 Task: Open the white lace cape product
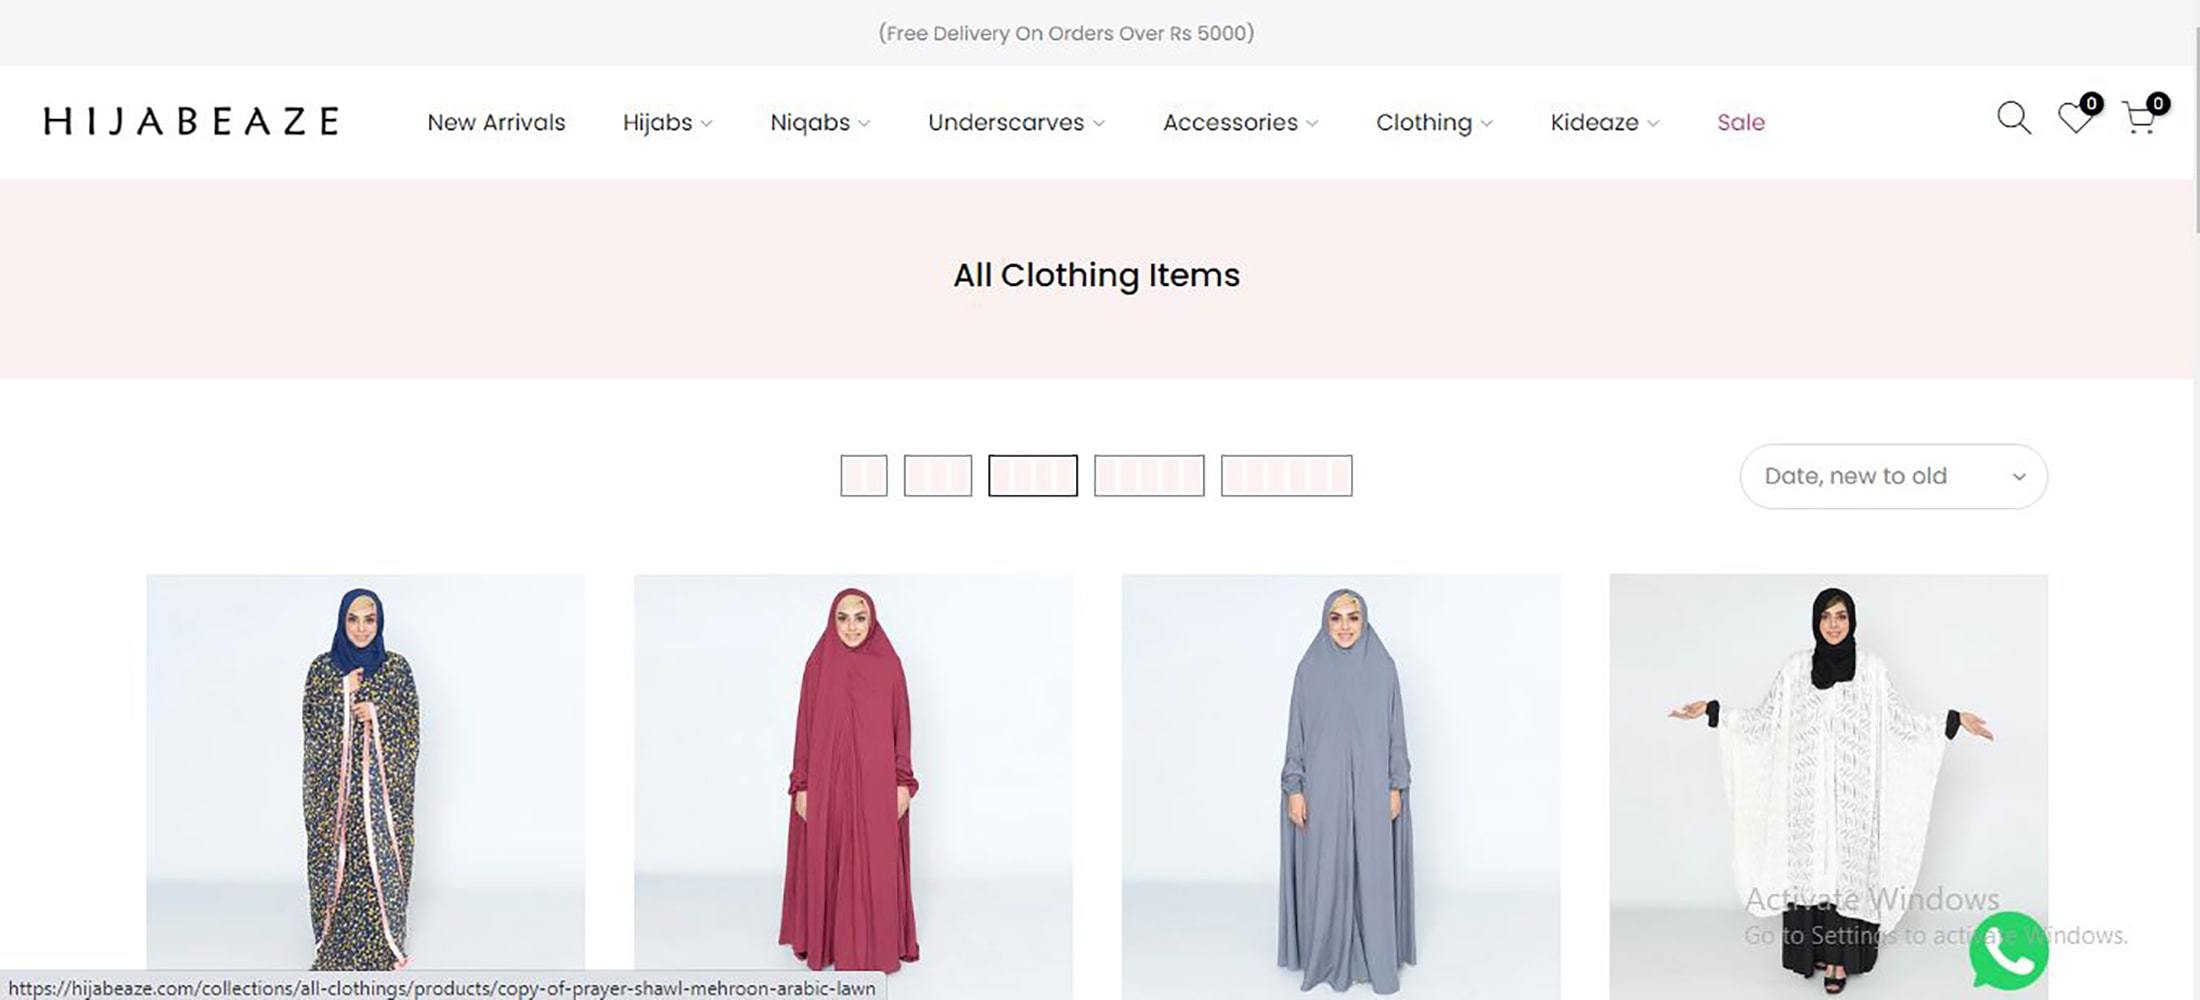[x=1828, y=780]
